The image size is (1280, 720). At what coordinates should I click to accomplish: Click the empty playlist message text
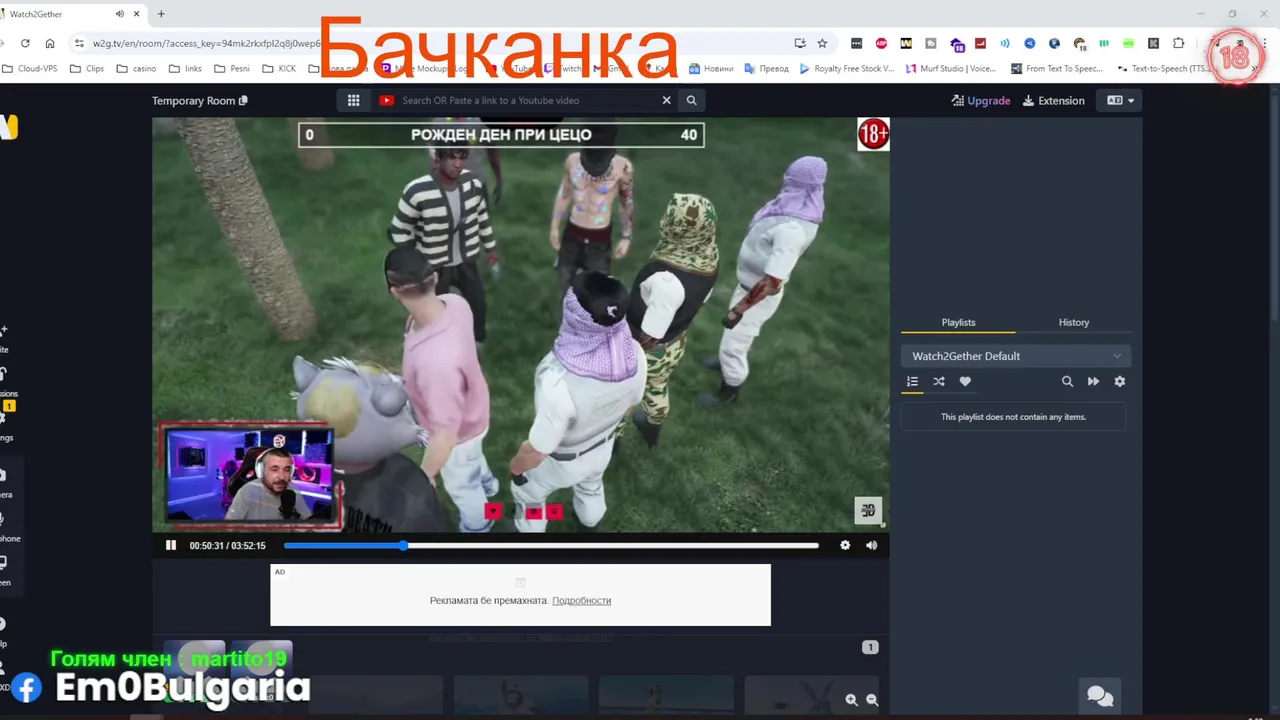[x=1013, y=417]
